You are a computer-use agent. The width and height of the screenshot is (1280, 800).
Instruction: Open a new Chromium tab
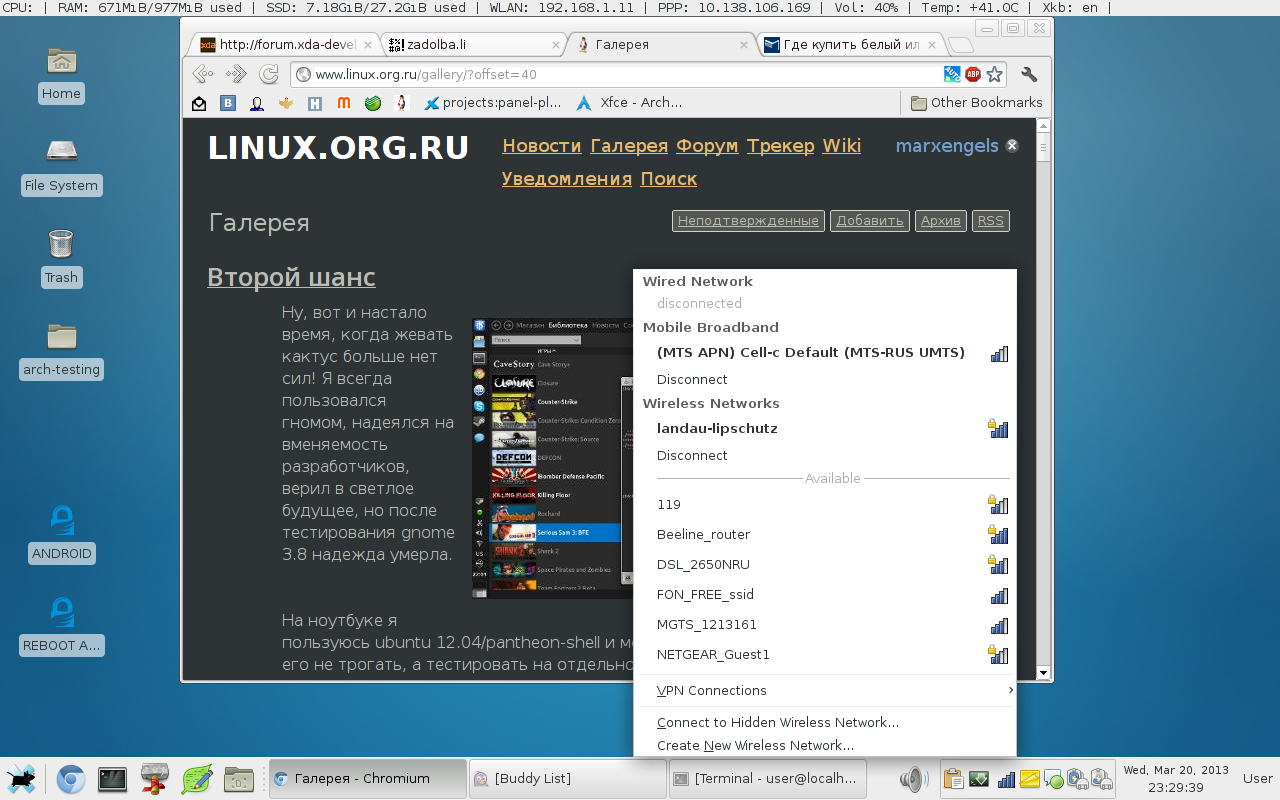tap(960, 45)
